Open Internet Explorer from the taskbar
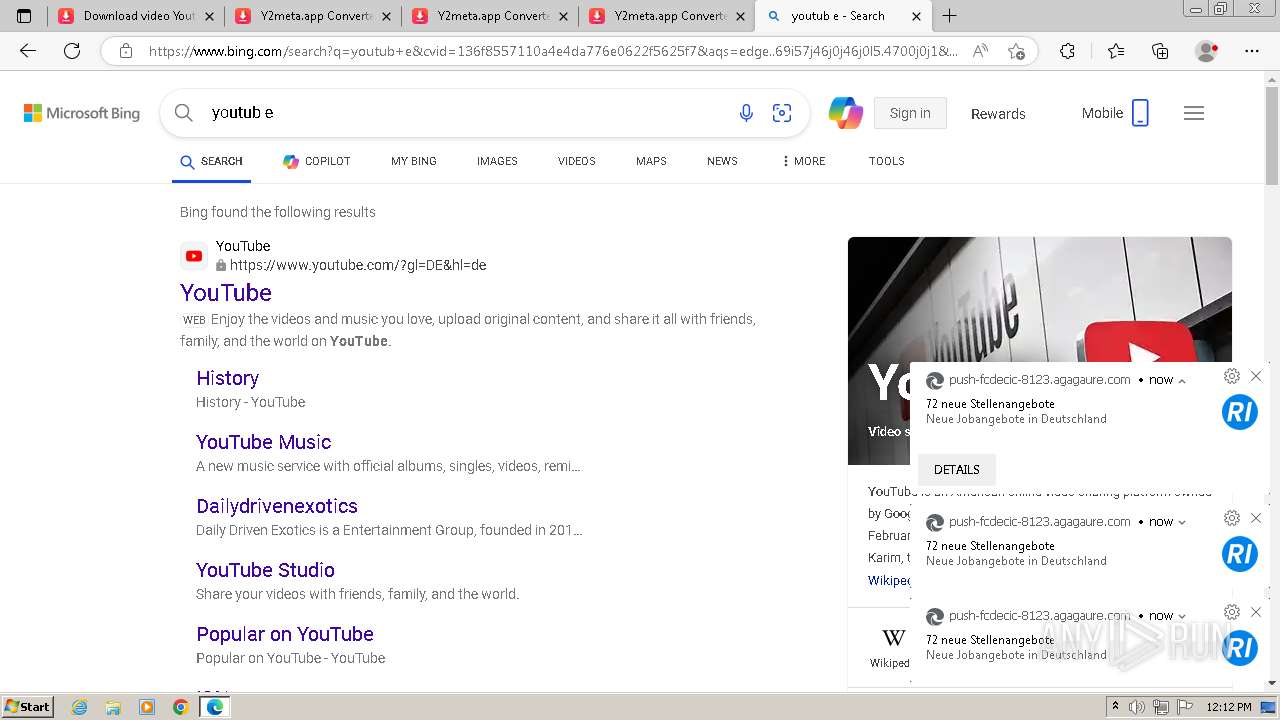The height and width of the screenshot is (720, 1280). pyautogui.click(x=80, y=707)
